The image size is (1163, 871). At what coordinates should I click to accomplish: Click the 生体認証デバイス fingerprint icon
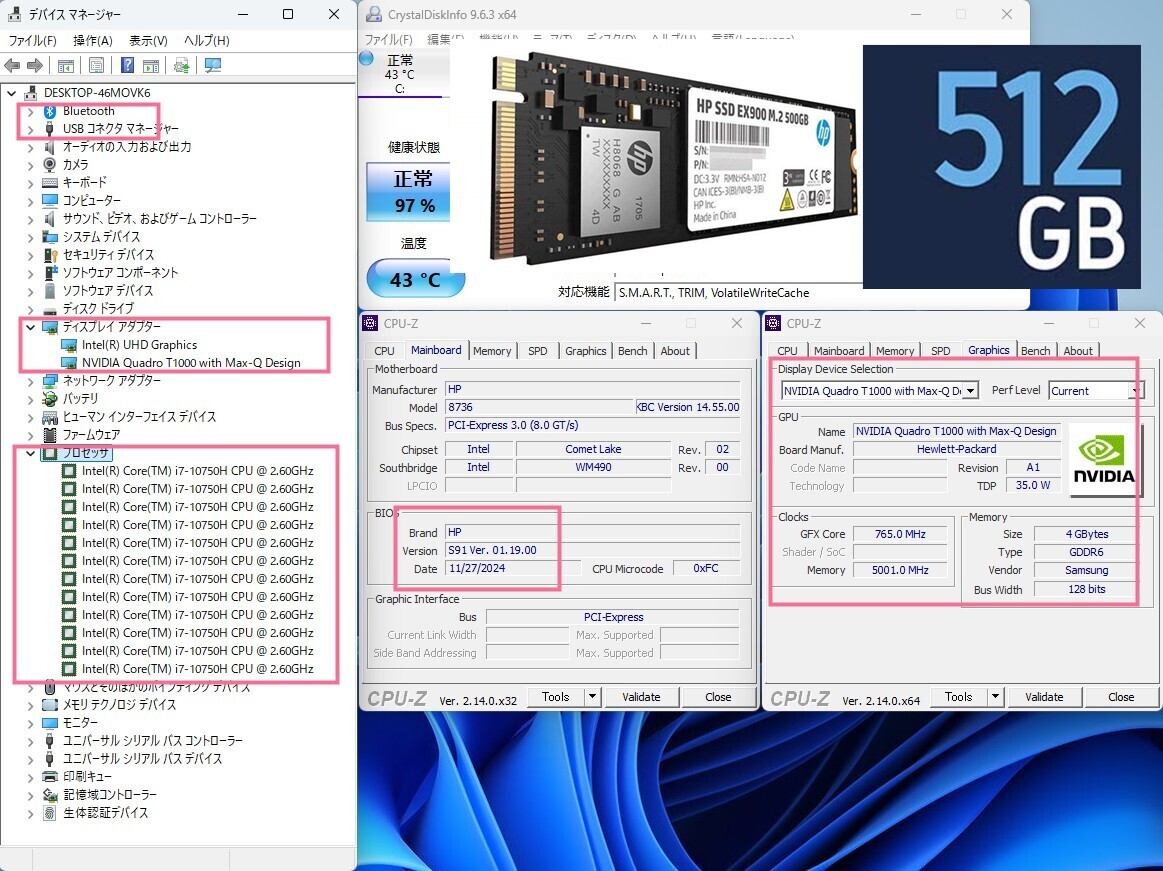[50, 813]
